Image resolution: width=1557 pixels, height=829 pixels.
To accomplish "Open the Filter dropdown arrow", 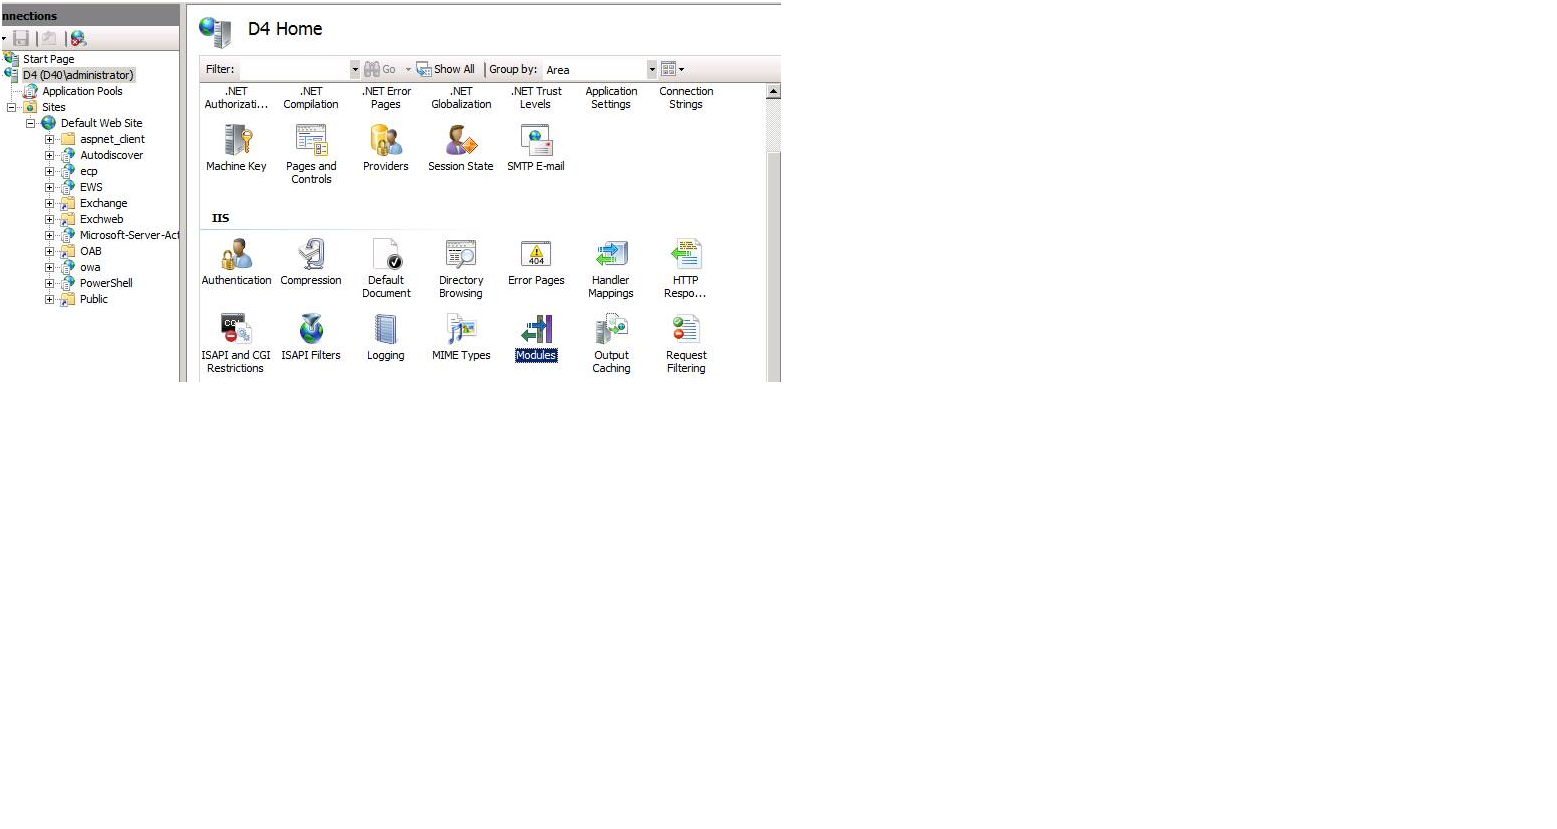I will 354,70.
